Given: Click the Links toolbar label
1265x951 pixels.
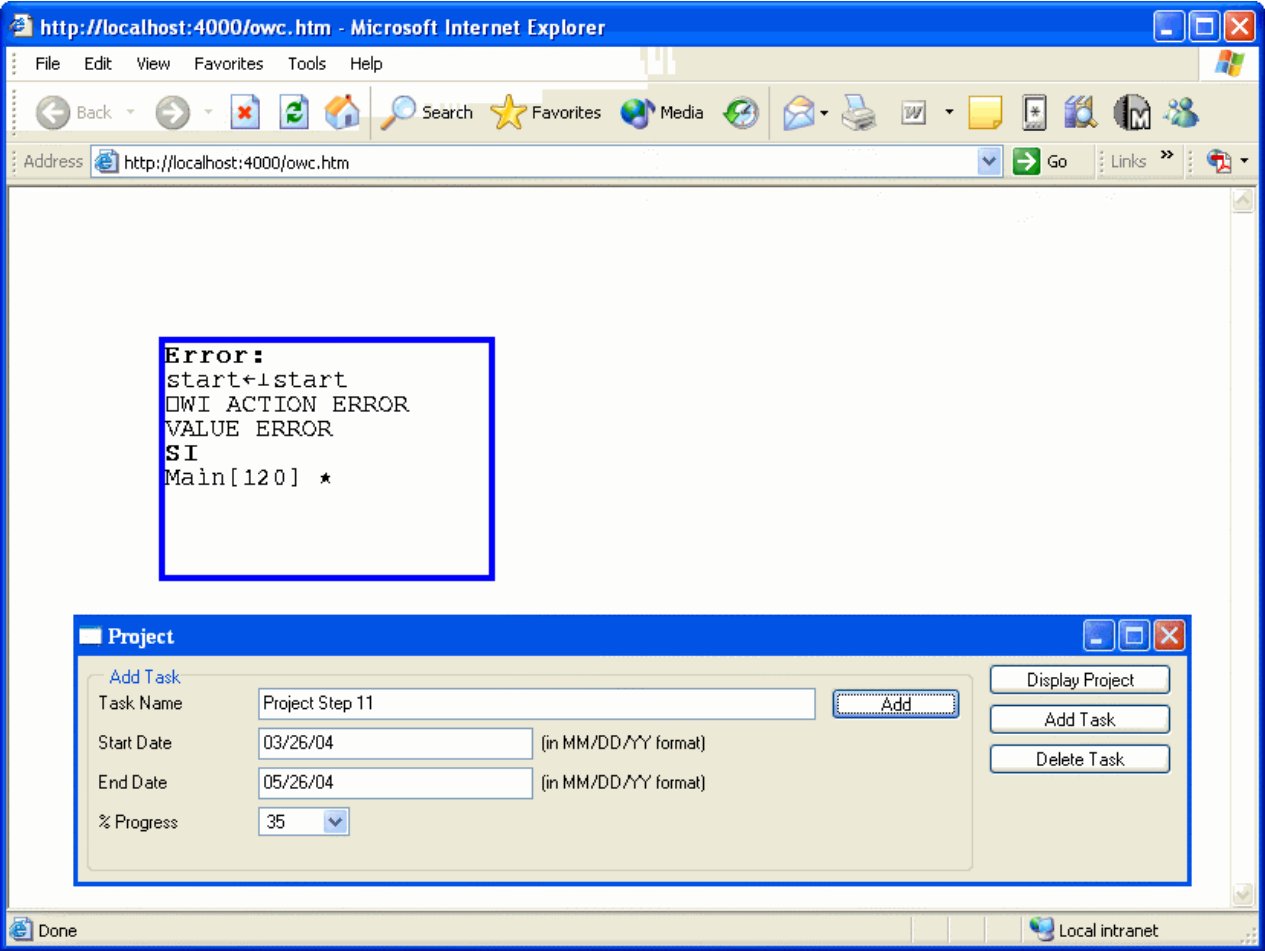Looking at the screenshot, I should pos(1128,161).
